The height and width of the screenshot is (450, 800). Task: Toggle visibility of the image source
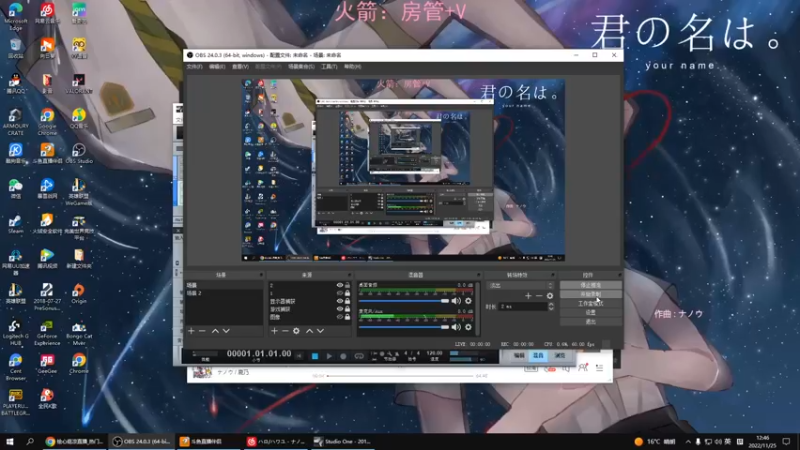pos(340,317)
